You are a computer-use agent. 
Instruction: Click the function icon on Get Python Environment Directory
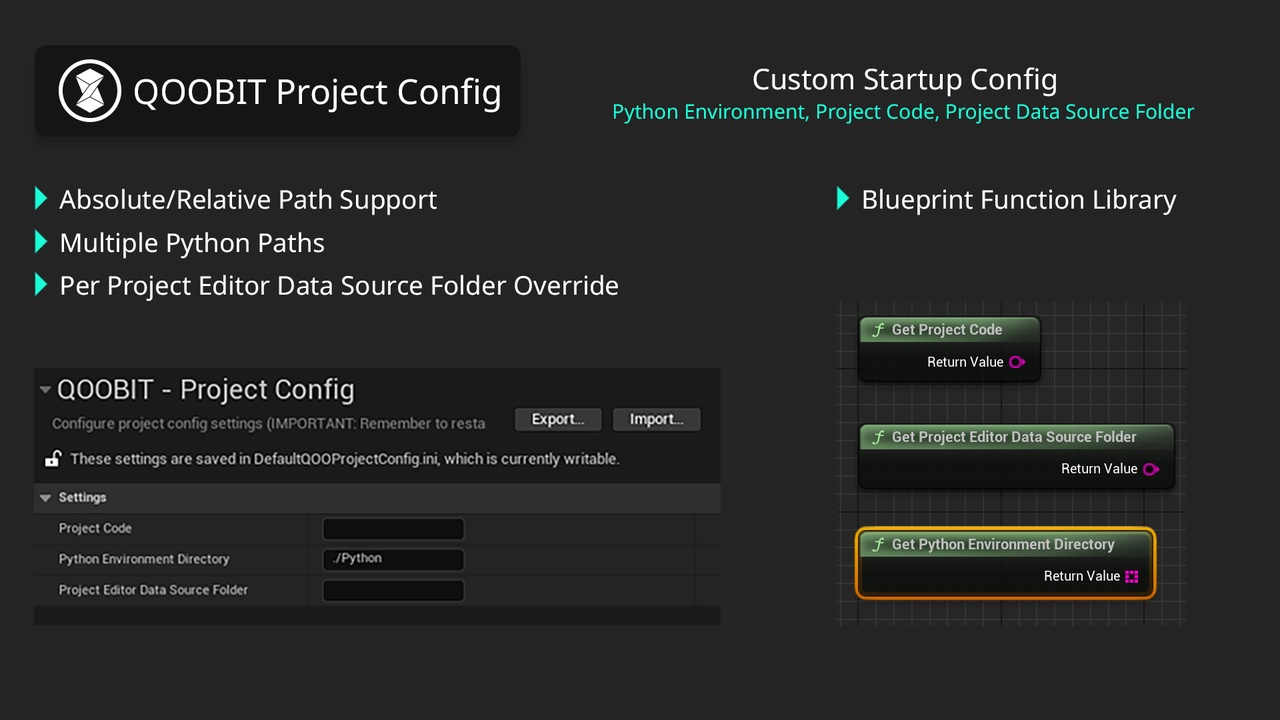(x=878, y=545)
